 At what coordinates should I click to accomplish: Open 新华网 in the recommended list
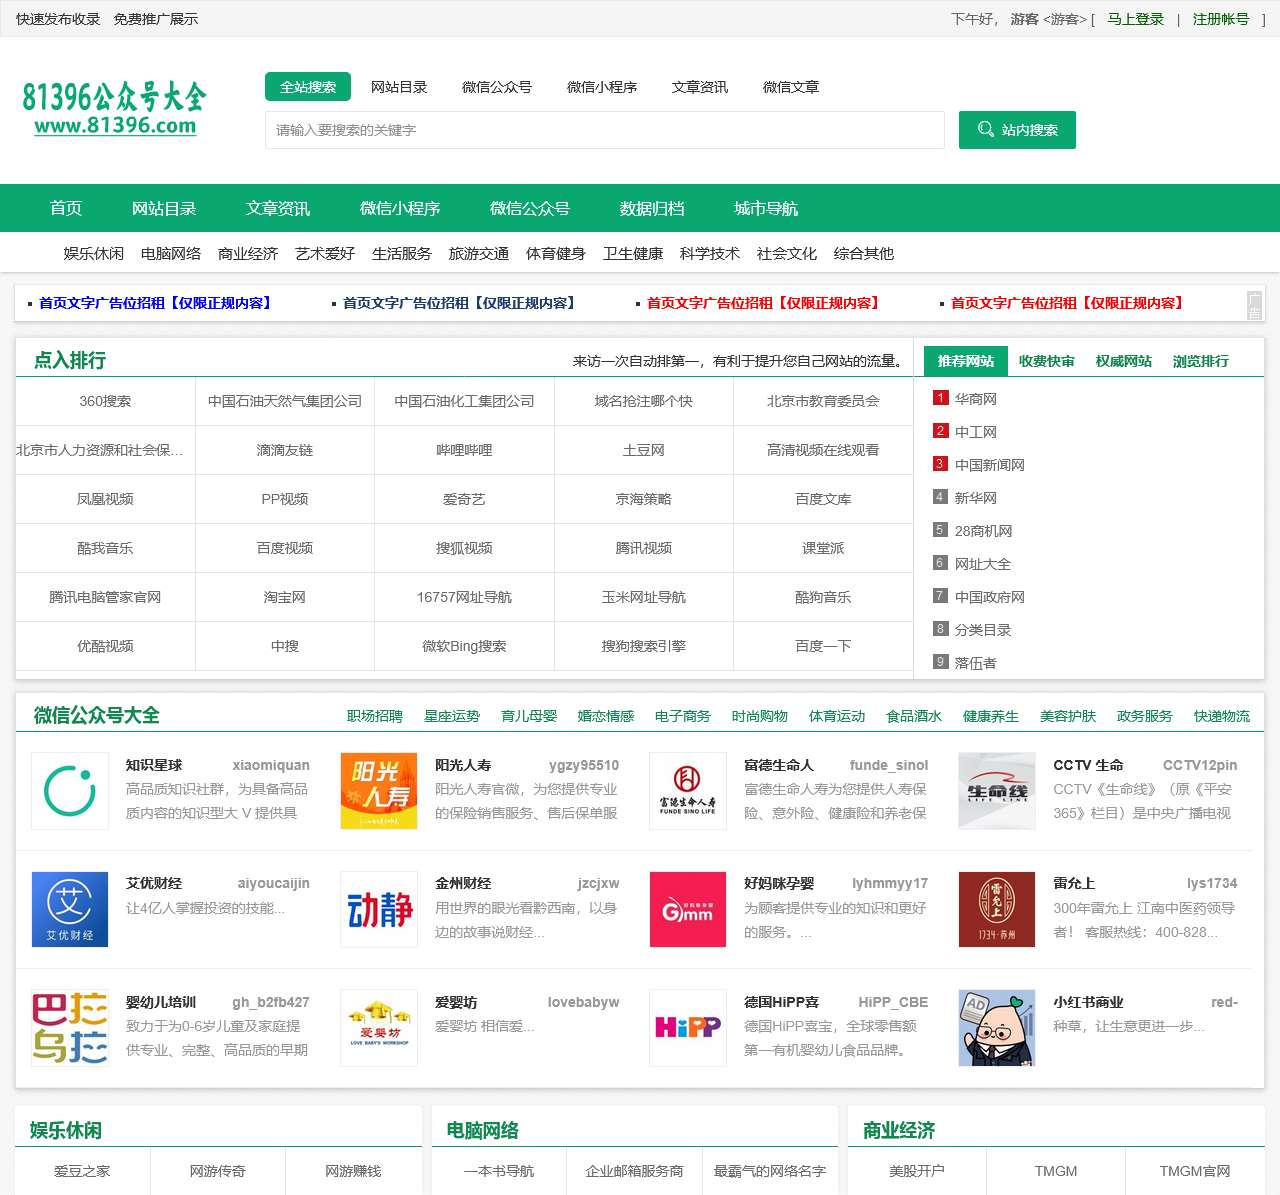click(x=976, y=498)
